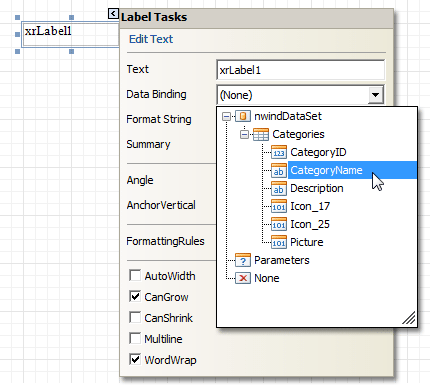Viewport: 430px width, 385px height.
Task: Collapse the Categories tree node
Action: (244, 135)
